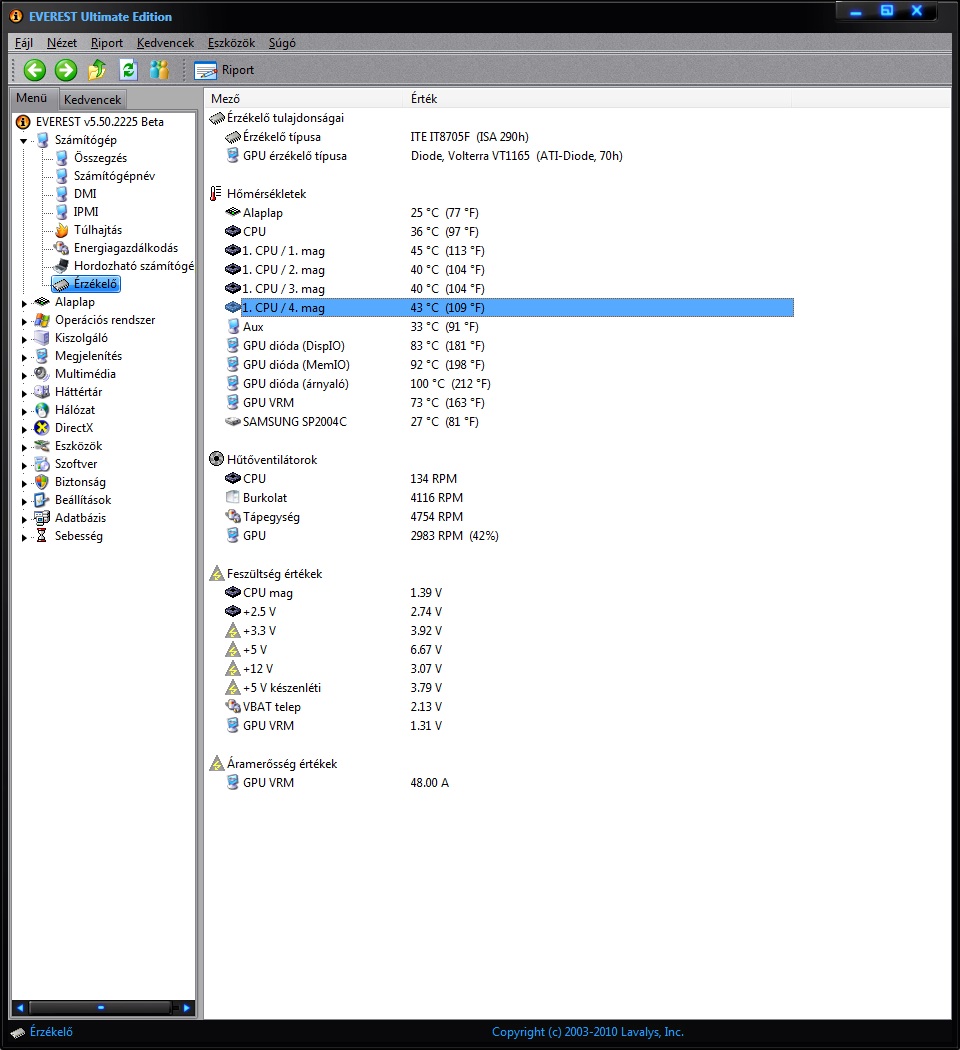Select the Számítógépnév tree item
This screenshot has height=1050, width=960.
tap(114, 175)
